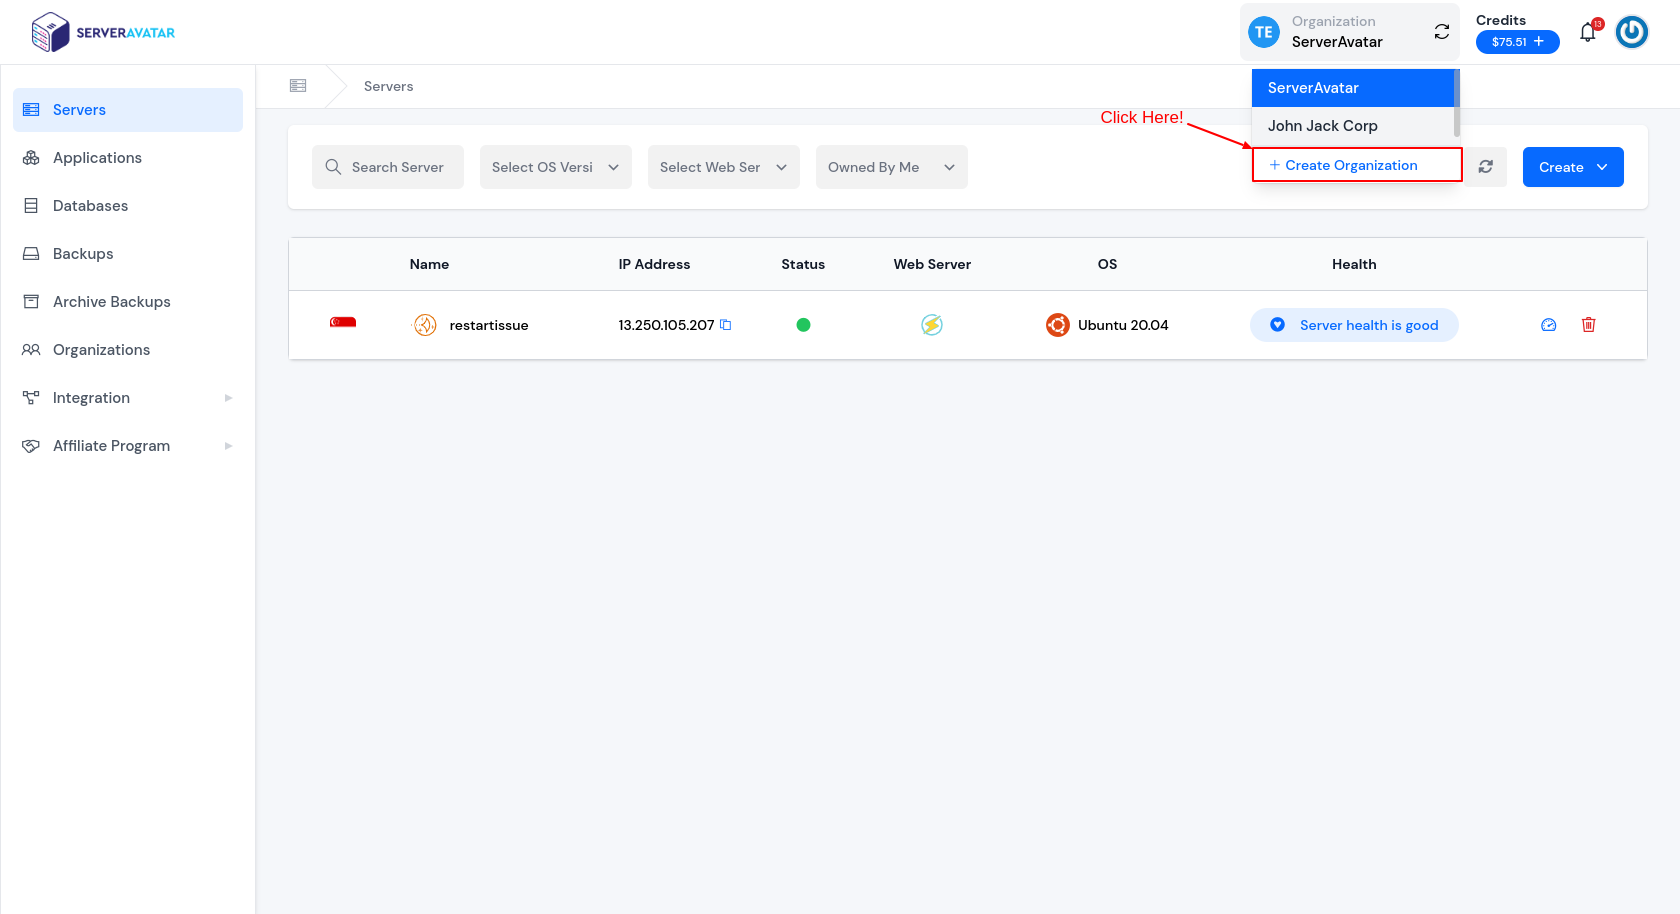Click the Databases sidebar icon
Screen dimensions: 1680x914
coord(31,206)
